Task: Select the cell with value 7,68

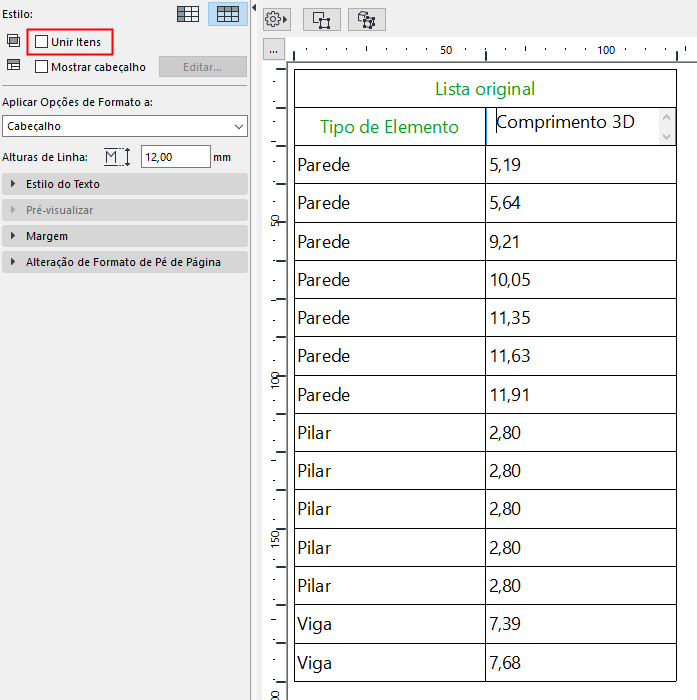Action: pyautogui.click(x=581, y=662)
